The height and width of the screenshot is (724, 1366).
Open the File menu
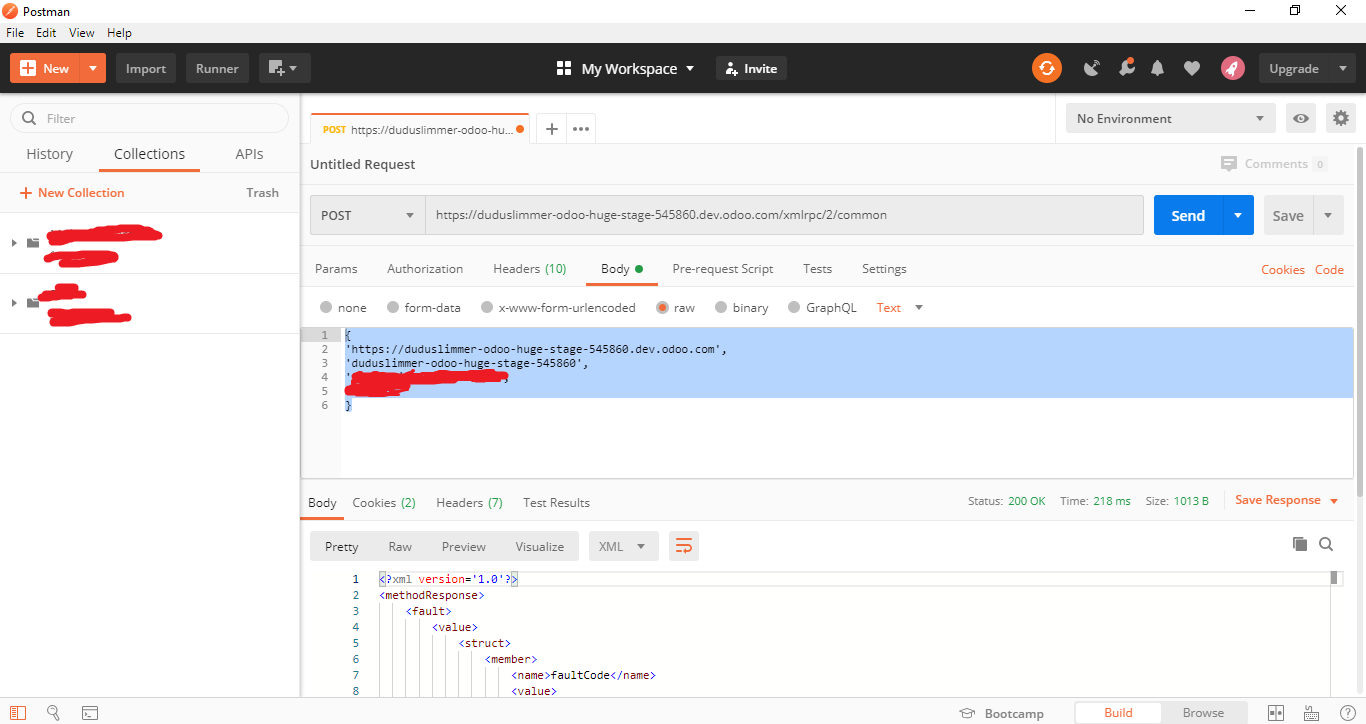tap(15, 33)
